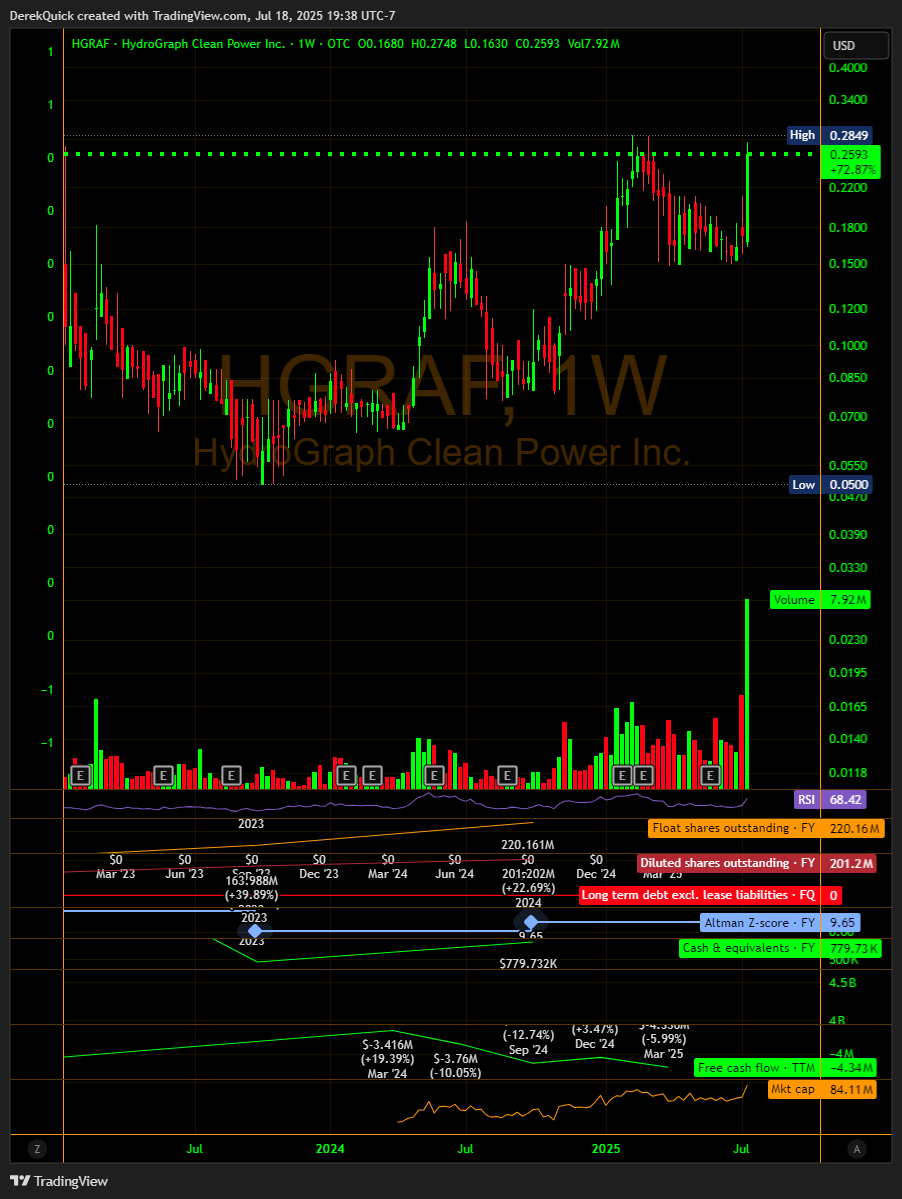Click the 2025 label on time axis
Image resolution: width=902 pixels, height=1199 pixels.
pyautogui.click(x=606, y=1149)
